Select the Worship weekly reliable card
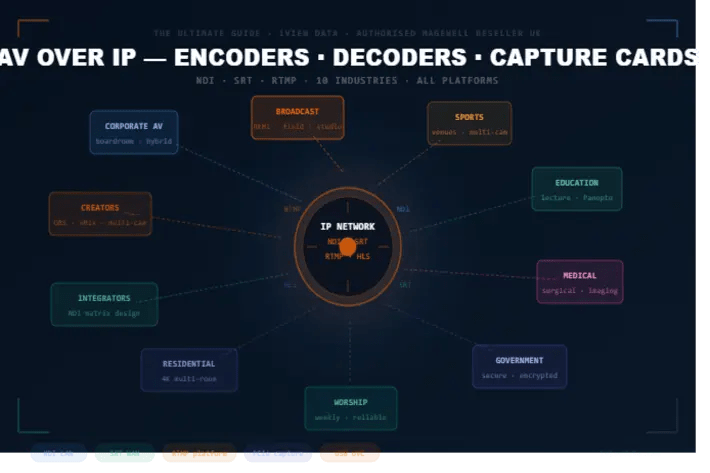Image resolution: width=710 pixels, height=473 pixels. [x=351, y=409]
